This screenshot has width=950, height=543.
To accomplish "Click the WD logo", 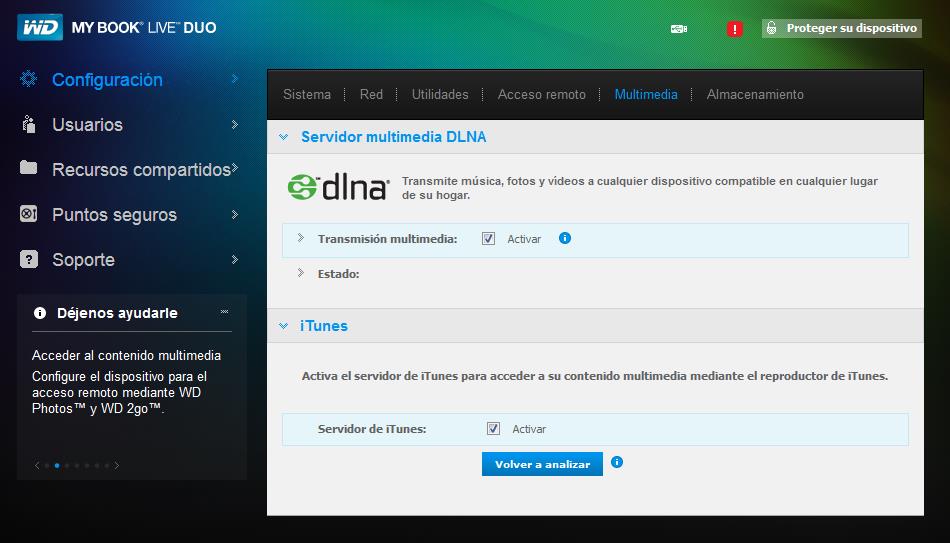I will 40,28.
